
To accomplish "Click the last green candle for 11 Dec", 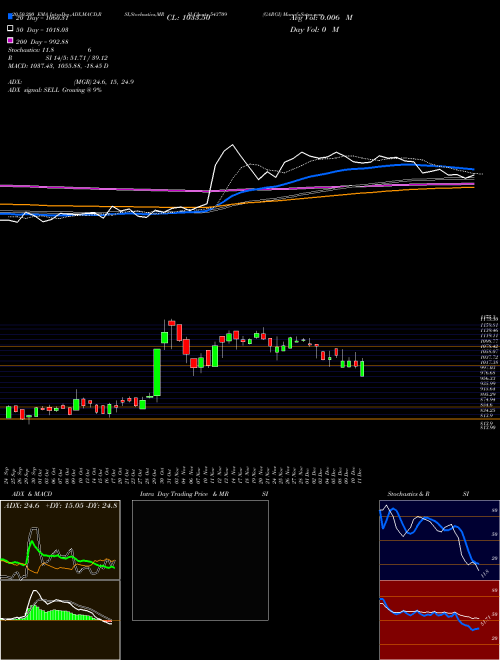I will coord(362,368).
